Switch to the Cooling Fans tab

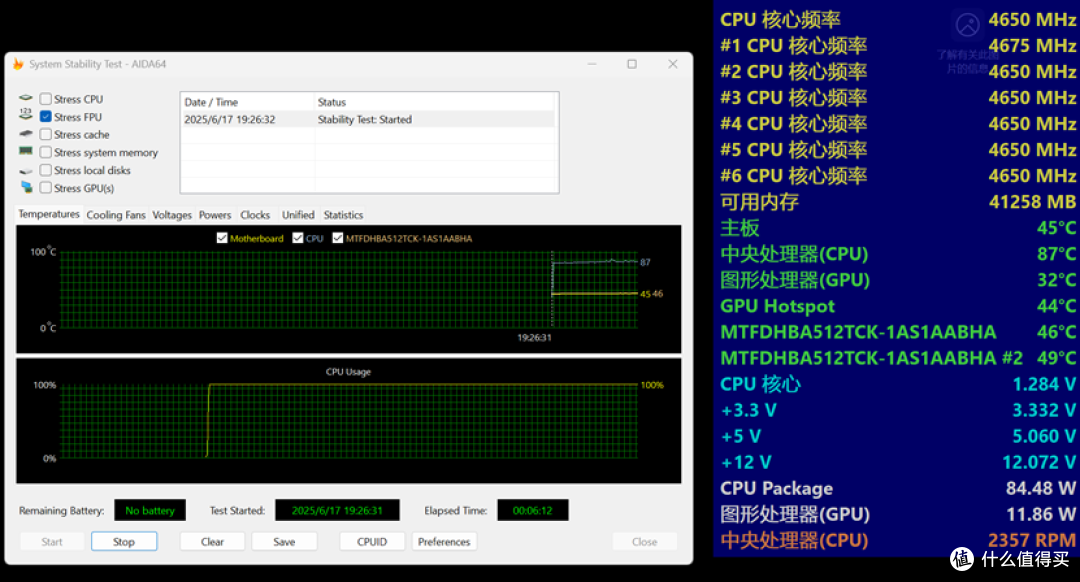click(x=116, y=215)
